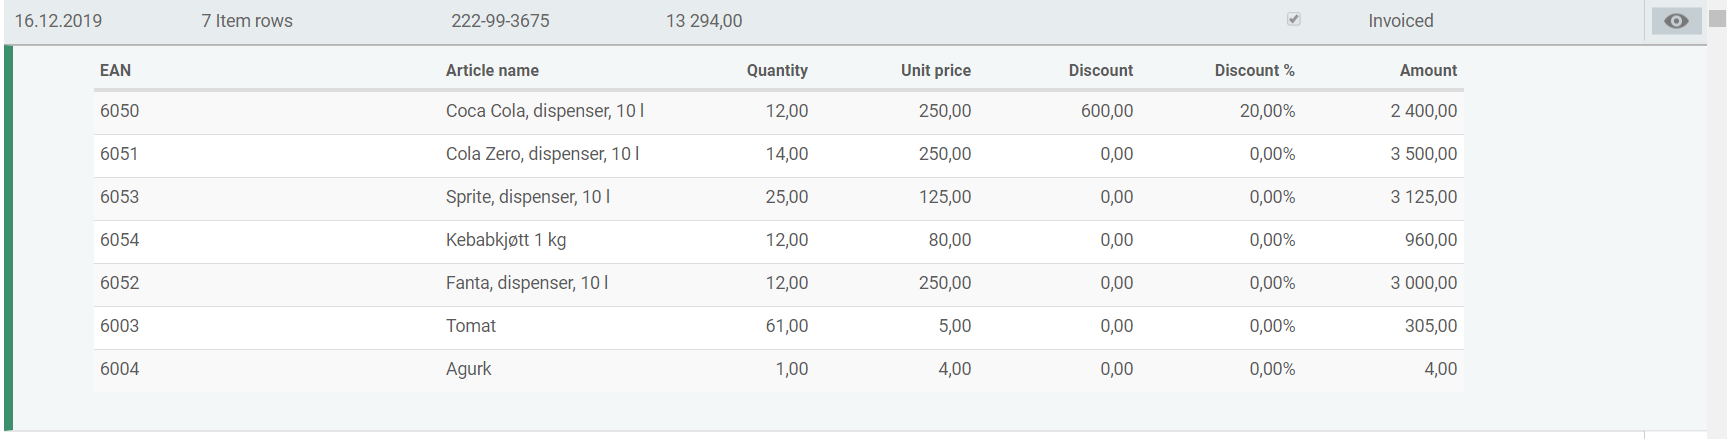Click the Invoiced status text
This screenshot has width=1727, height=439.
[1400, 21]
